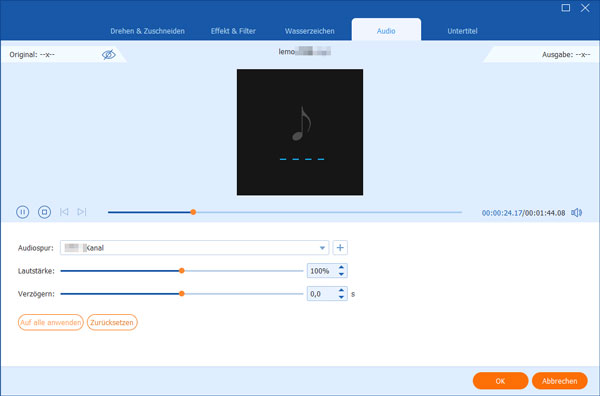This screenshot has width=600, height=396.
Task: Click the Auf alle anwenden button
Action: (x=51, y=323)
